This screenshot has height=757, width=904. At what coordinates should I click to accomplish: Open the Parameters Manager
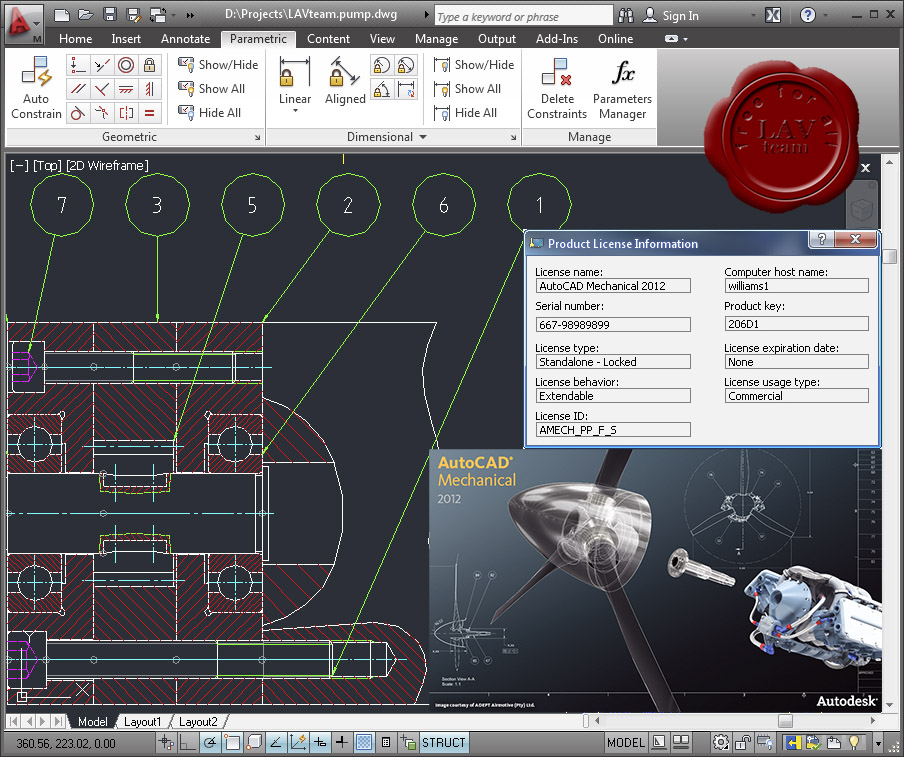pos(622,88)
